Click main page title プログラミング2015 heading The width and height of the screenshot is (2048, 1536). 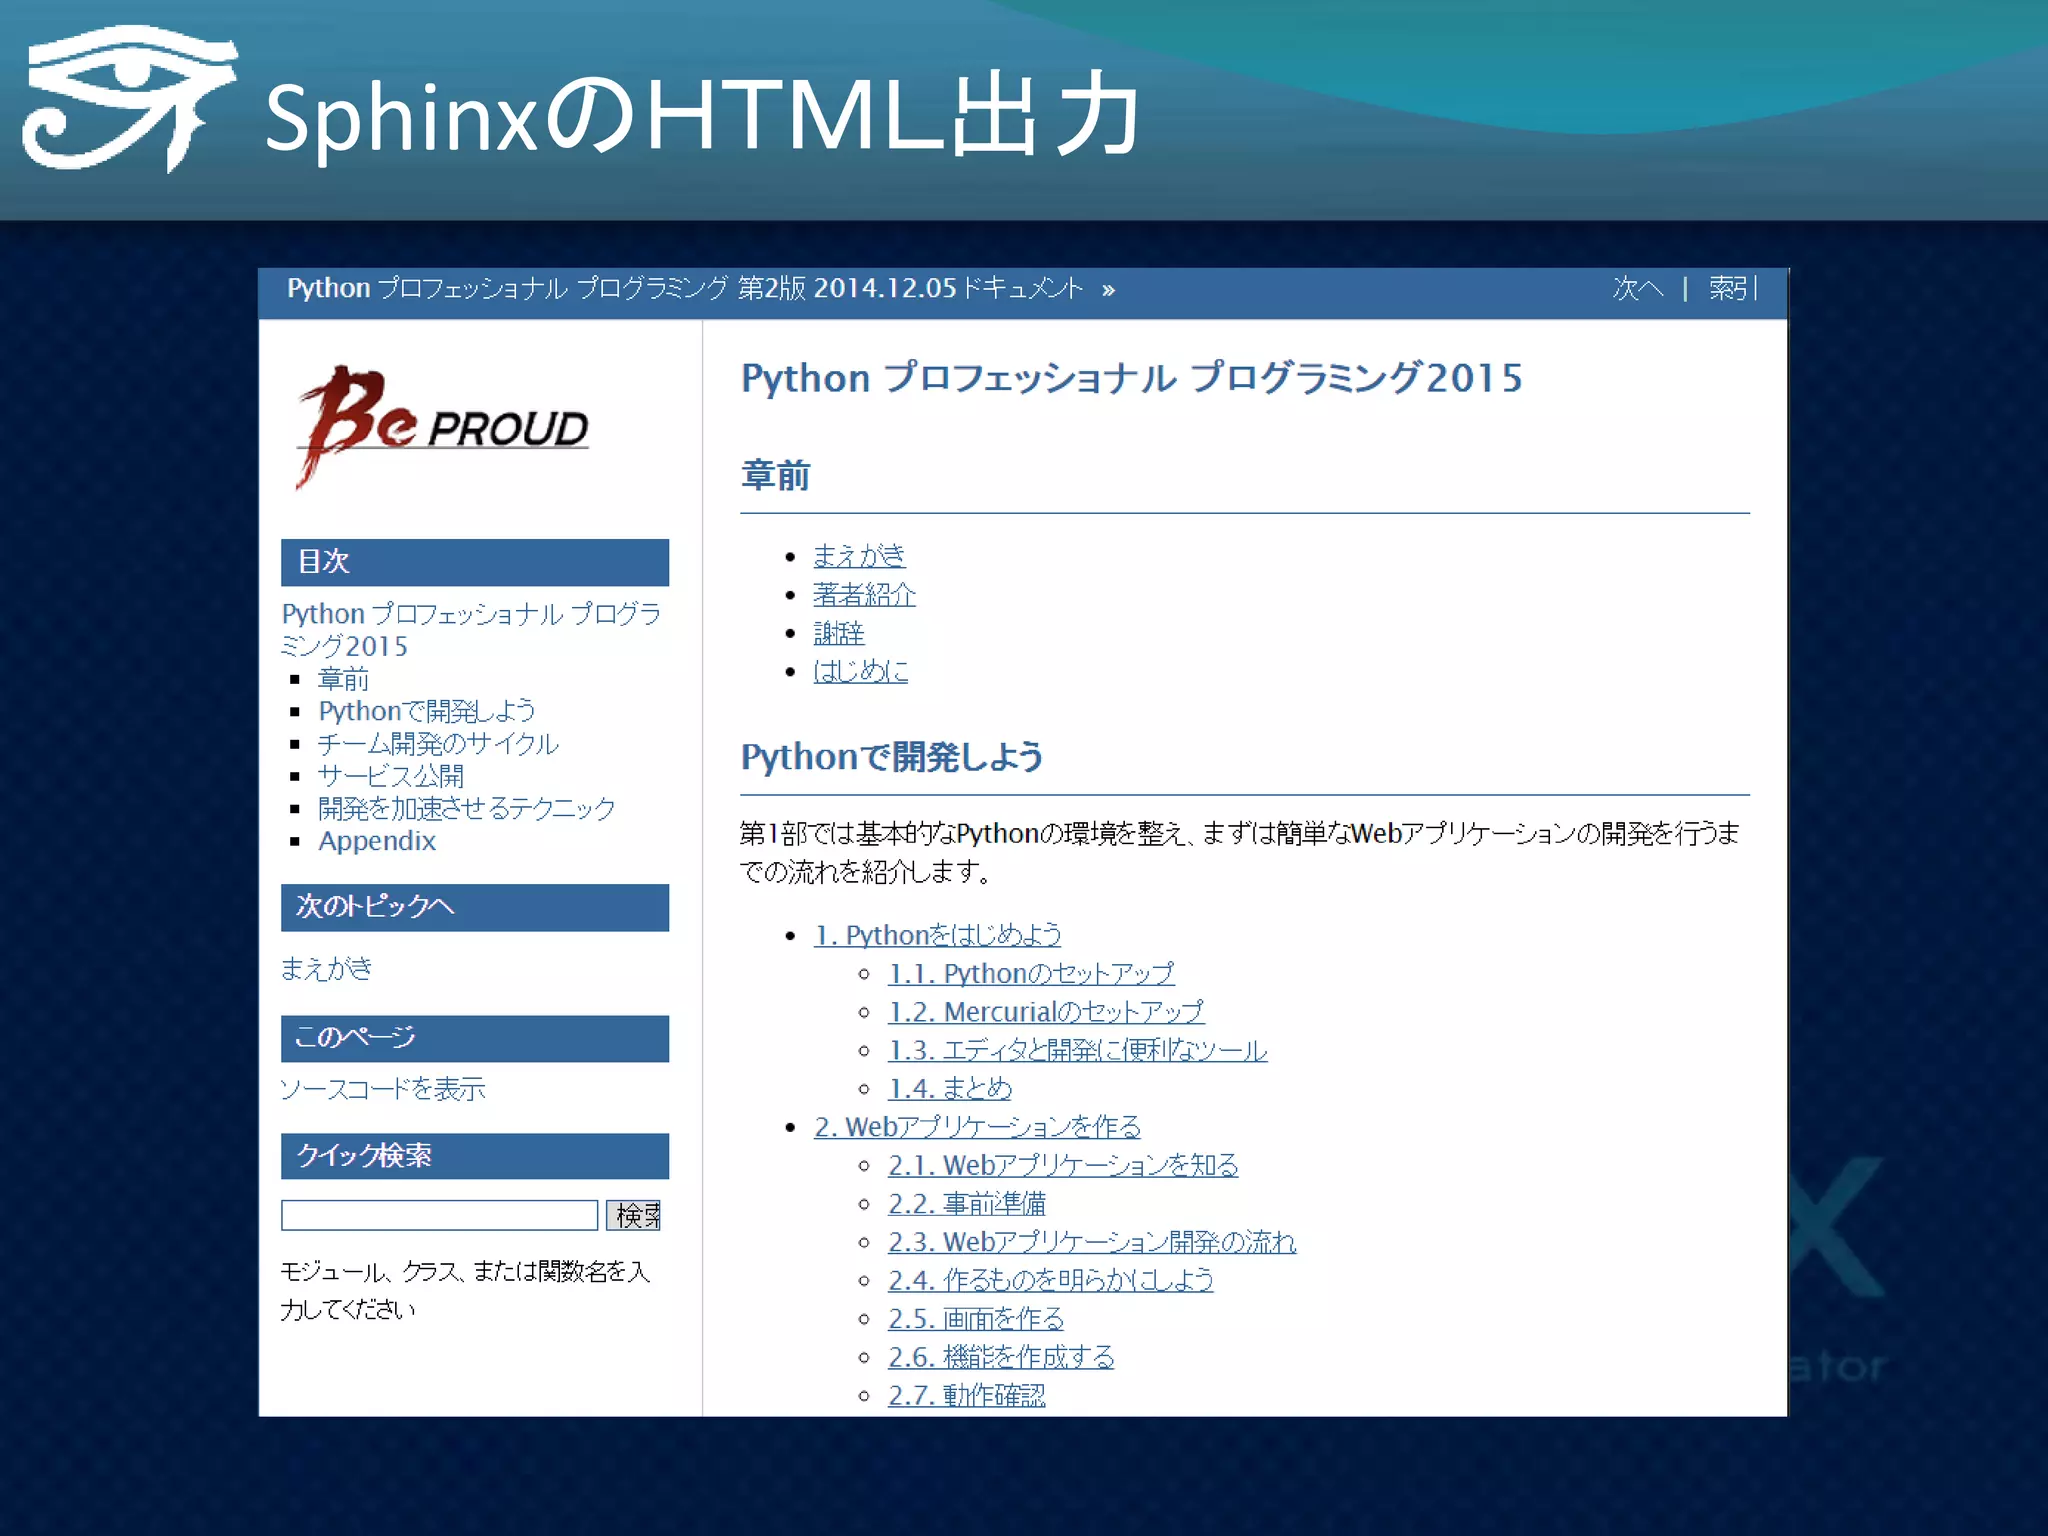point(1131,378)
